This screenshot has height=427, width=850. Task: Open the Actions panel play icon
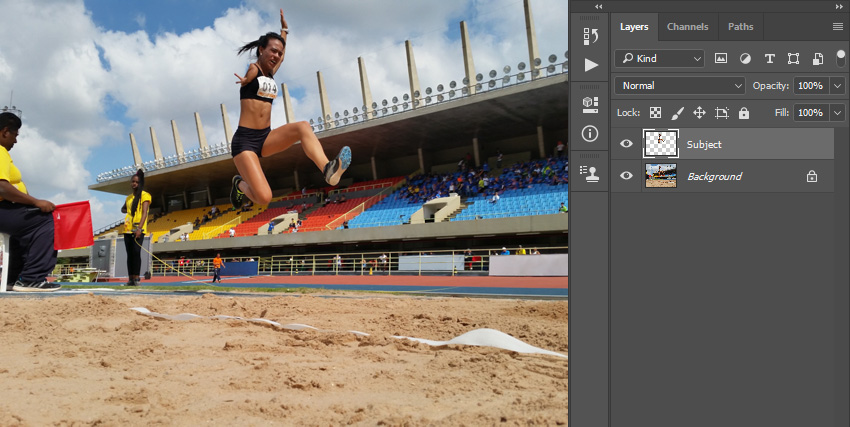pos(590,65)
